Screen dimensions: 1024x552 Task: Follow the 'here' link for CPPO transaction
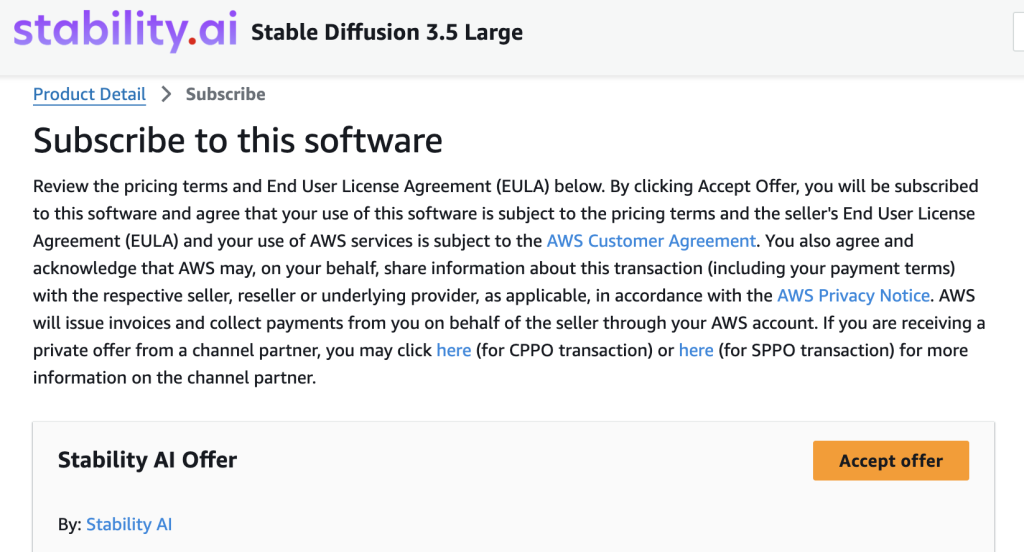[454, 350]
